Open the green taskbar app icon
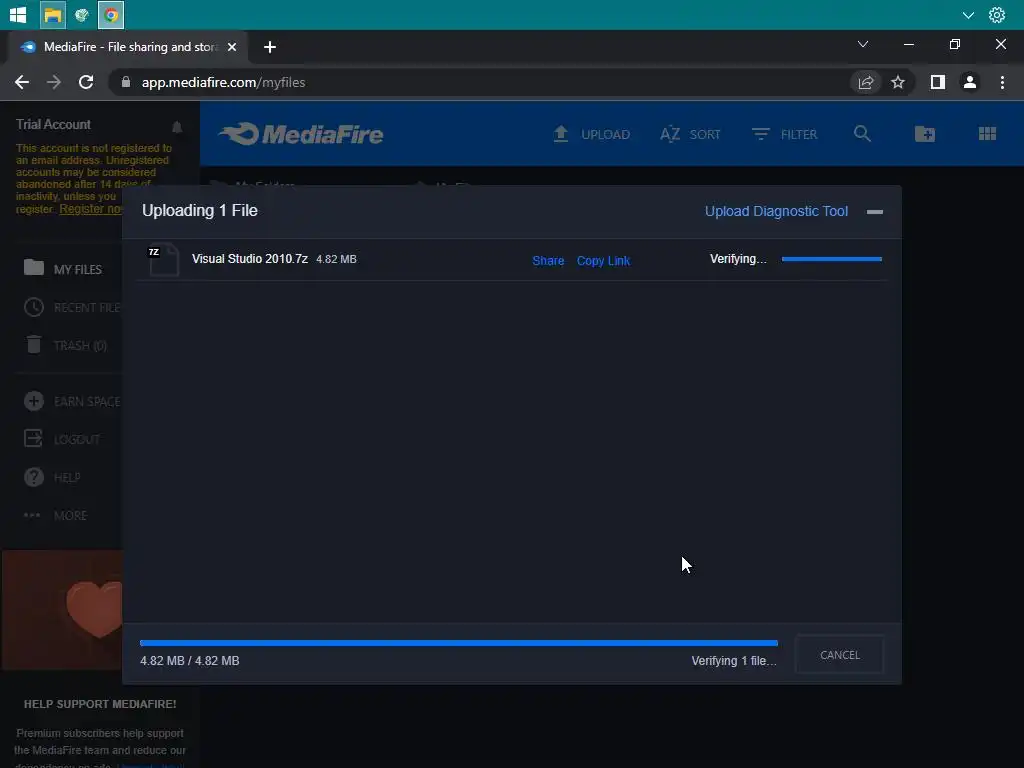This screenshot has width=1024, height=768. pos(82,14)
